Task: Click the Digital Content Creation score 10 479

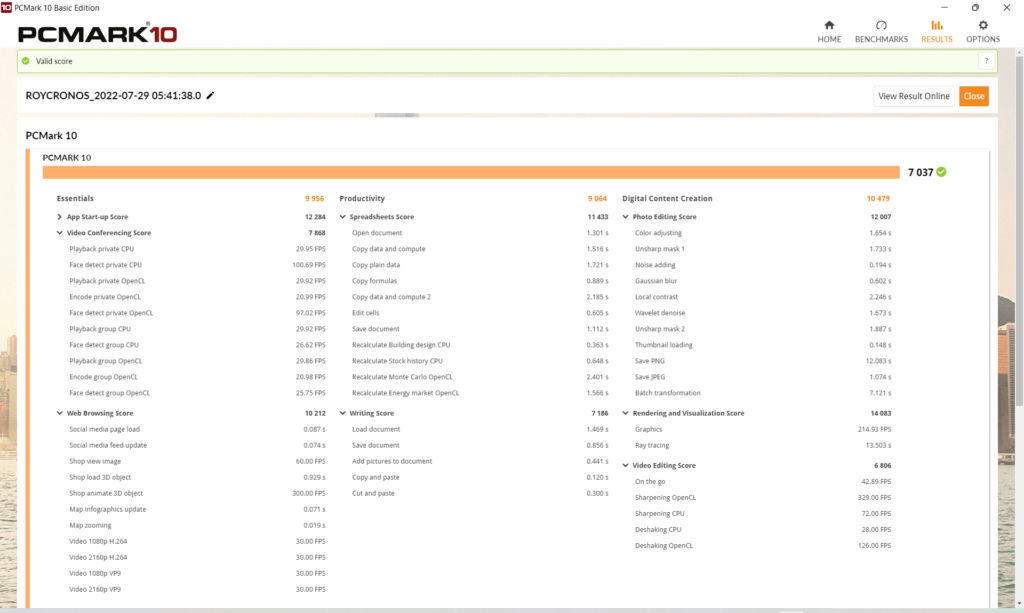Action: (878, 198)
